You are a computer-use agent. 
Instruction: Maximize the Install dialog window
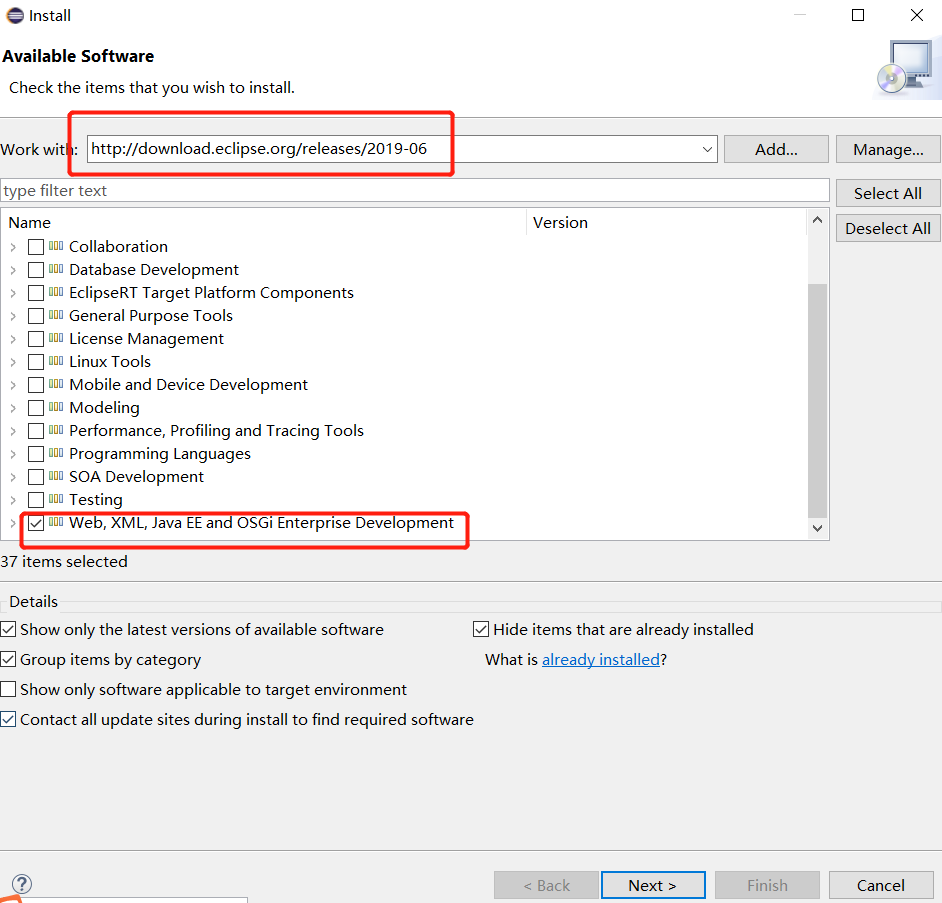tap(858, 15)
